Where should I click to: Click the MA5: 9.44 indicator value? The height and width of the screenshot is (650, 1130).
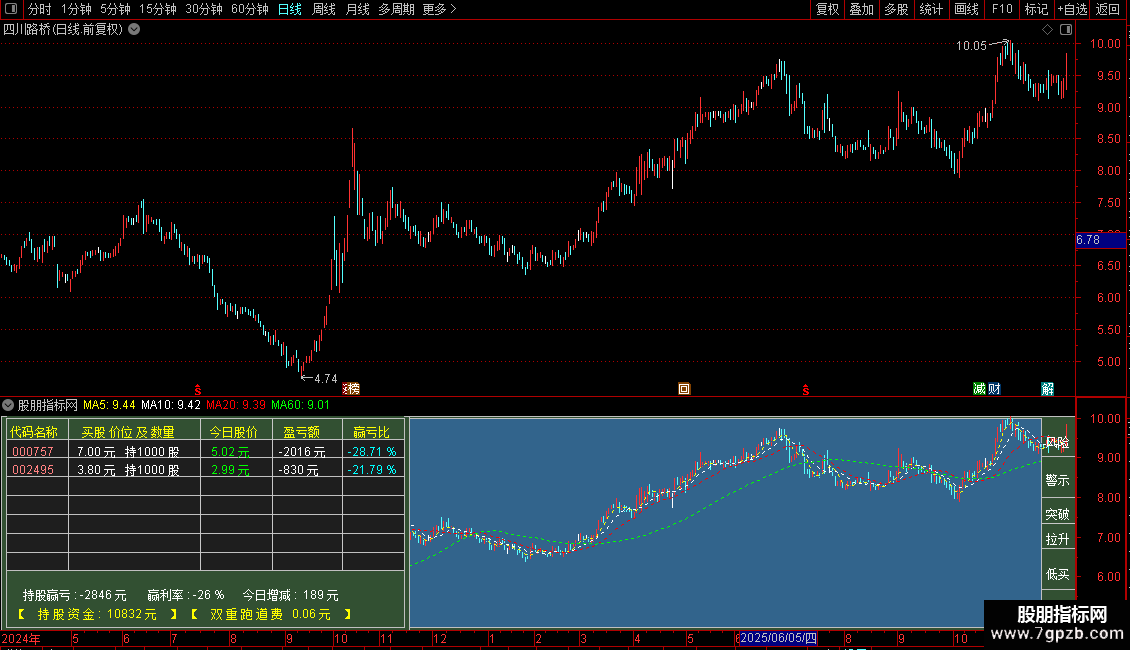point(110,406)
